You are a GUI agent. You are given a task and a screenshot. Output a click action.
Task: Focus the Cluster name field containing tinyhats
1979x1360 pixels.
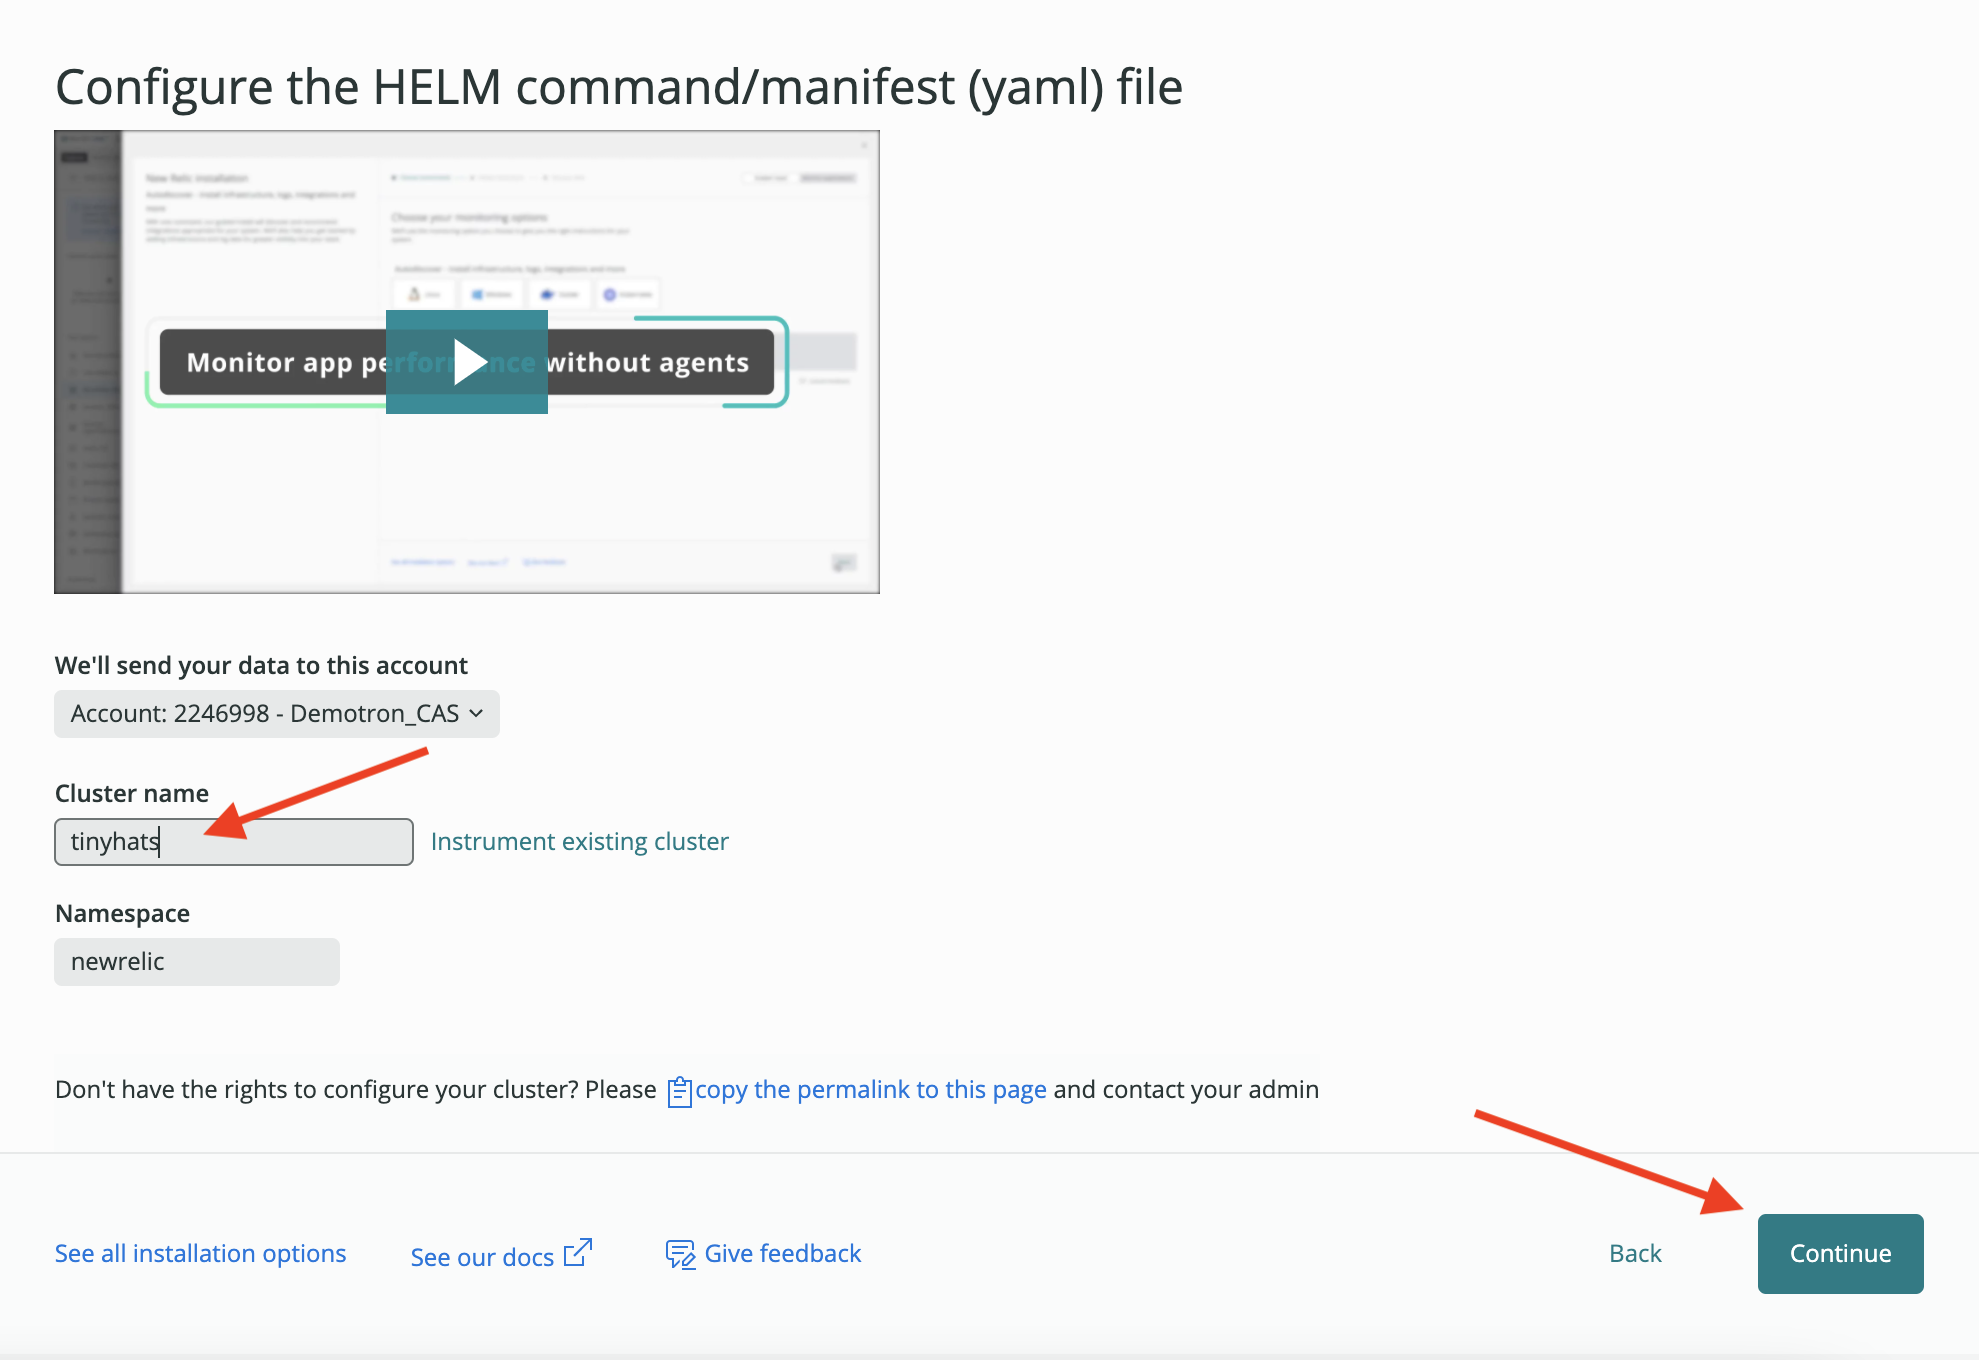click(234, 842)
